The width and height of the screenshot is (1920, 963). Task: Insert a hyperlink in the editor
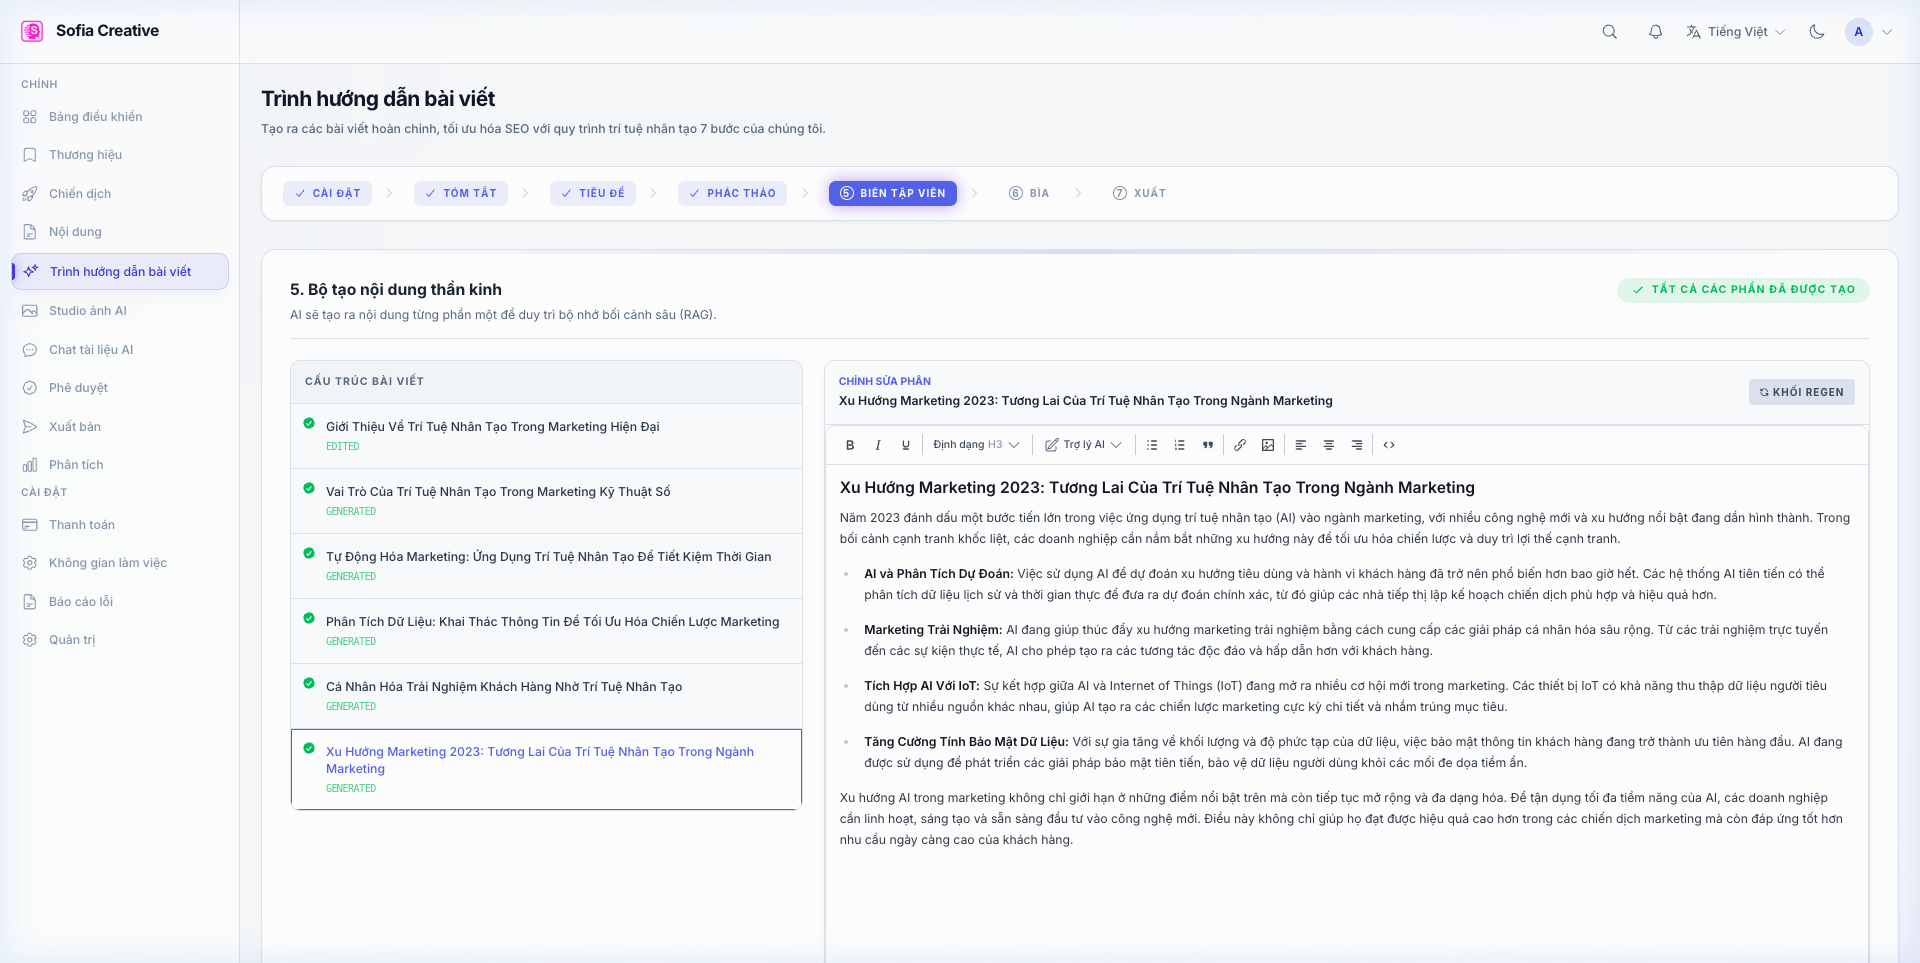(1240, 444)
